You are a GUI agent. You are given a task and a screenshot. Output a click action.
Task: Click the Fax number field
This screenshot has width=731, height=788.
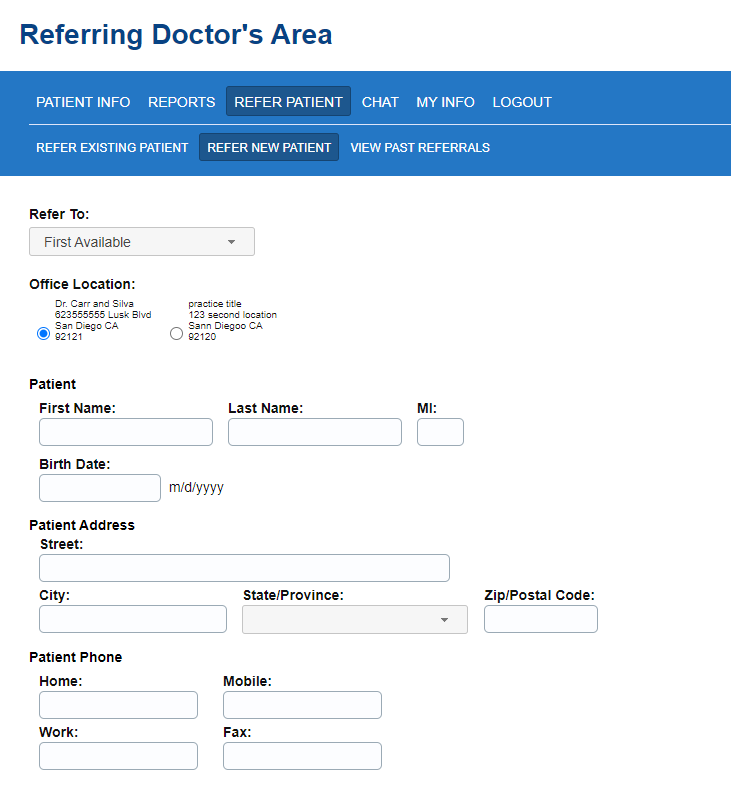click(x=302, y=756)
